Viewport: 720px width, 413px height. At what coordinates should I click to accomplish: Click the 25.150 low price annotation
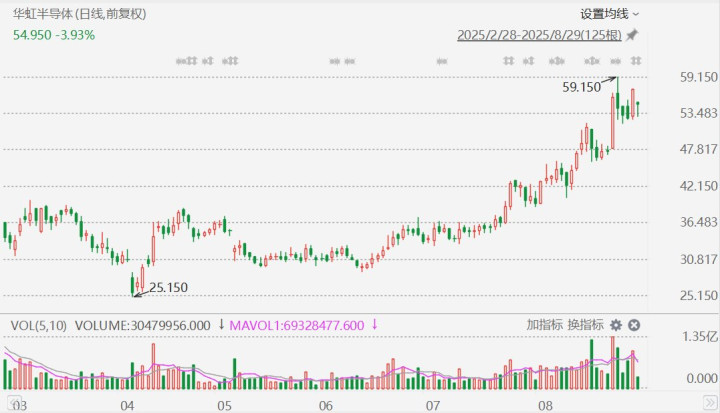[x=168, y=287]
